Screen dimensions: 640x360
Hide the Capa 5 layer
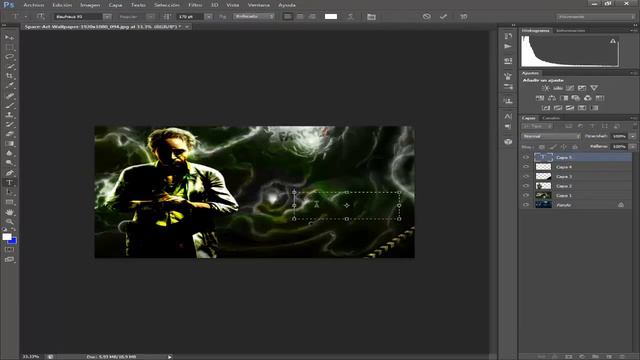click(526, 157)
